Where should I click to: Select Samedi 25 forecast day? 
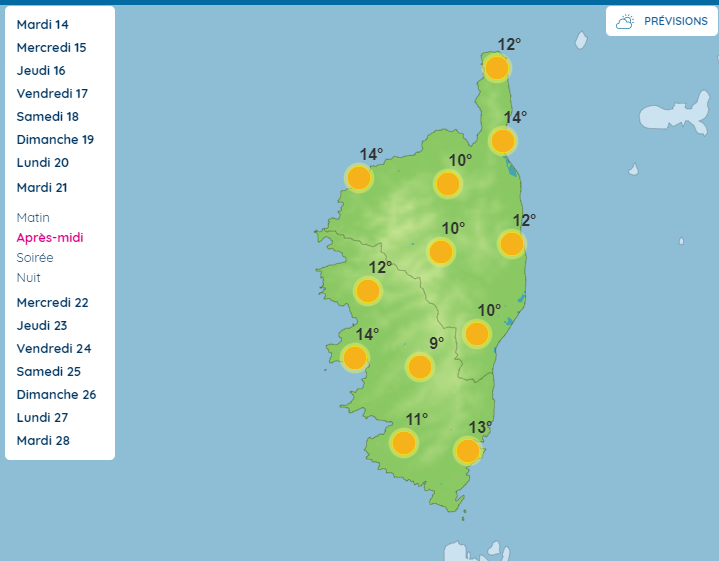[49, 371]
